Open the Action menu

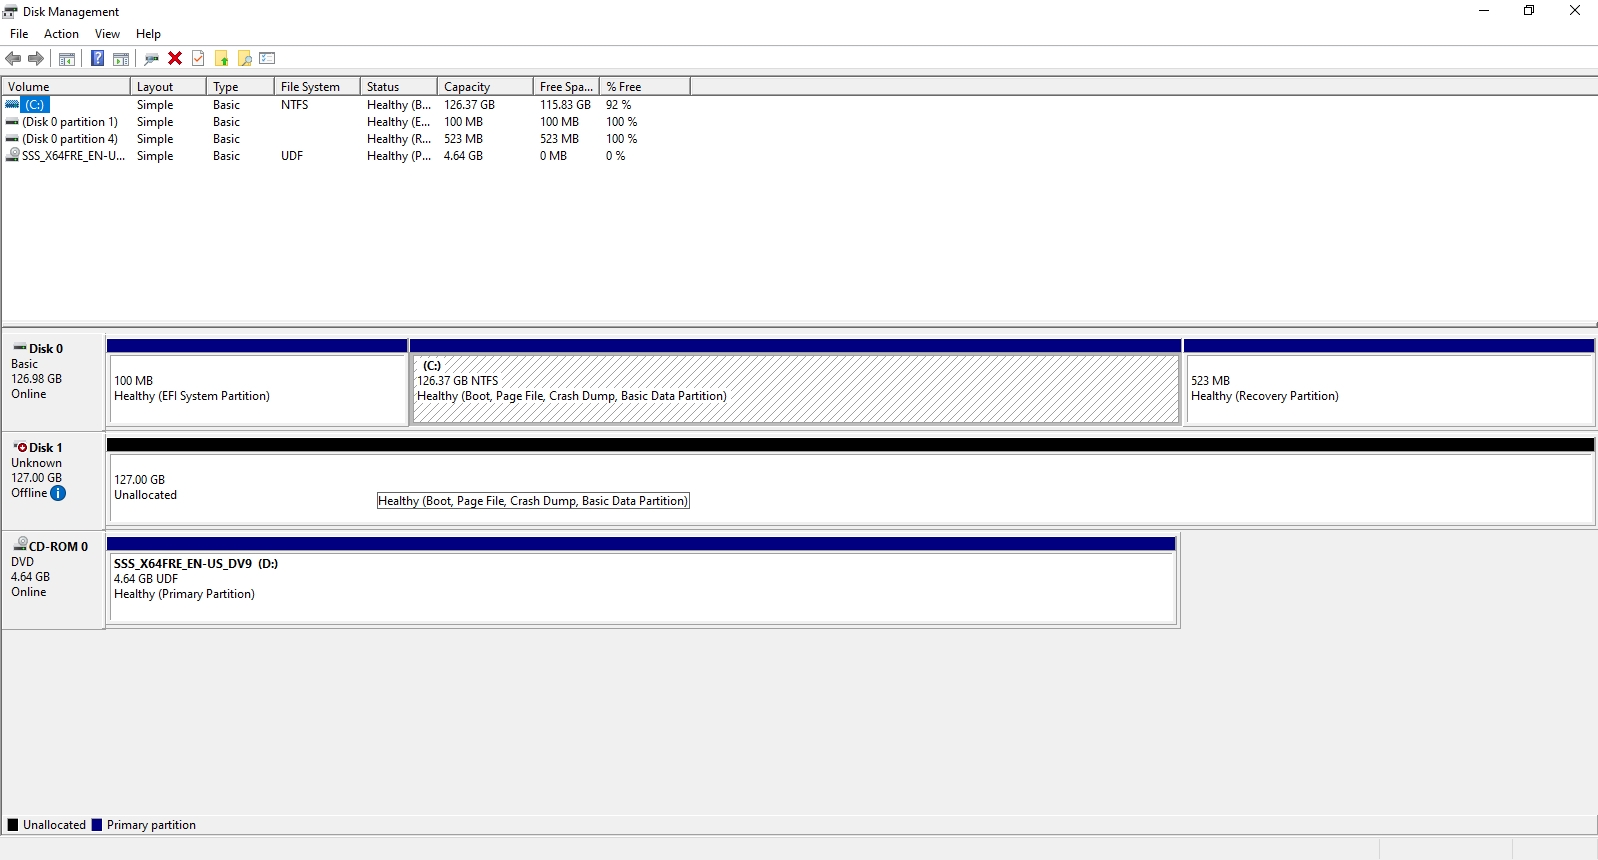coord(61,34)
